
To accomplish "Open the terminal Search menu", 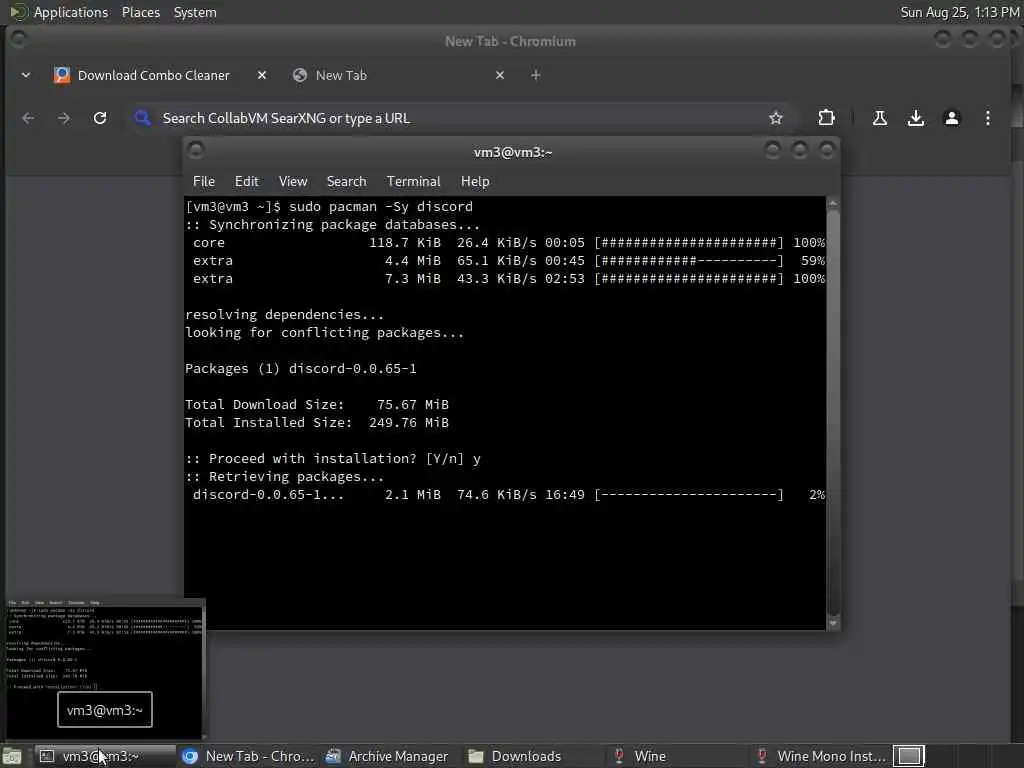I will point(346,182).
